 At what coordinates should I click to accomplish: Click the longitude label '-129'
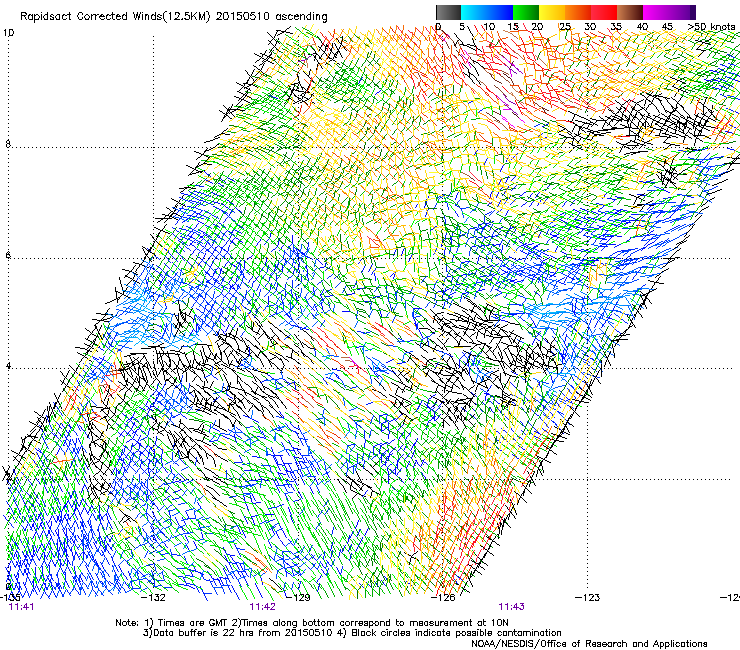pos(299,597)
